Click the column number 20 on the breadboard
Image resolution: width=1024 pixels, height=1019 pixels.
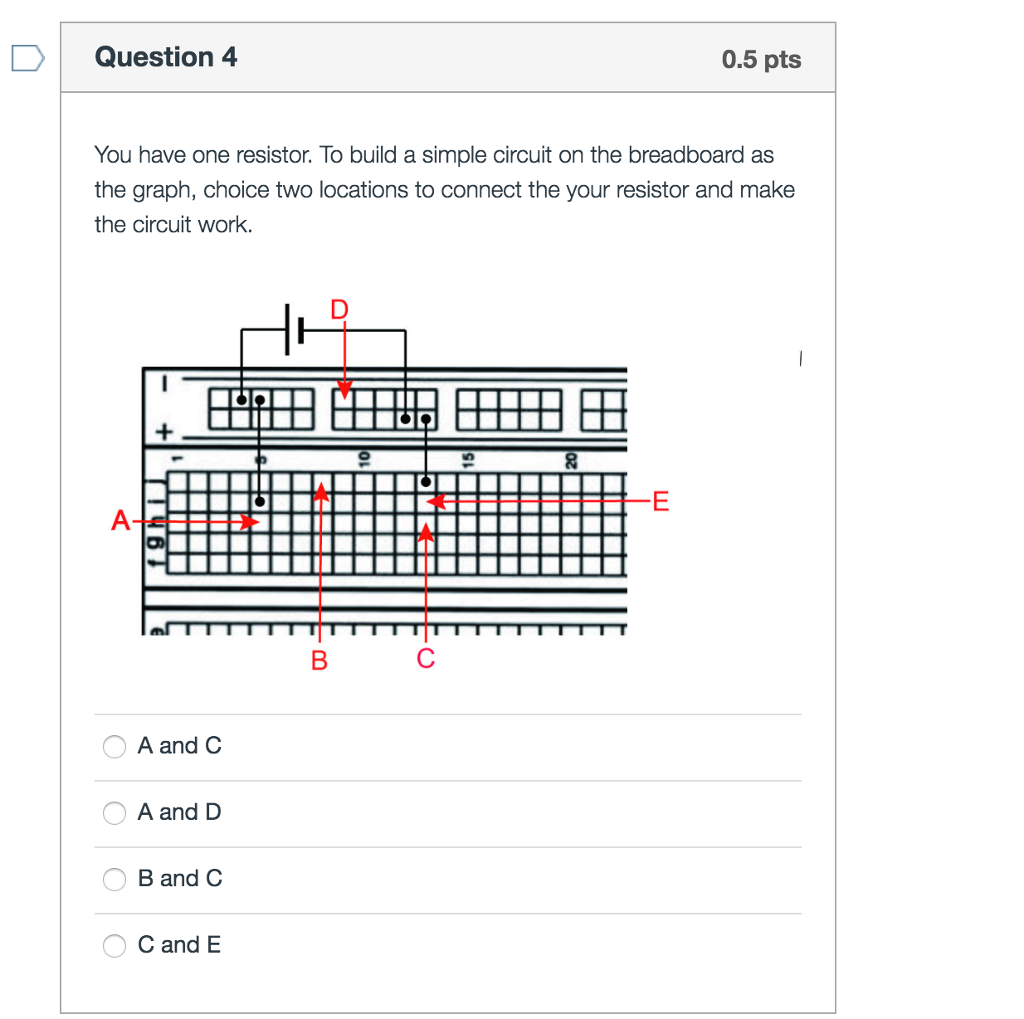[571, 459]
